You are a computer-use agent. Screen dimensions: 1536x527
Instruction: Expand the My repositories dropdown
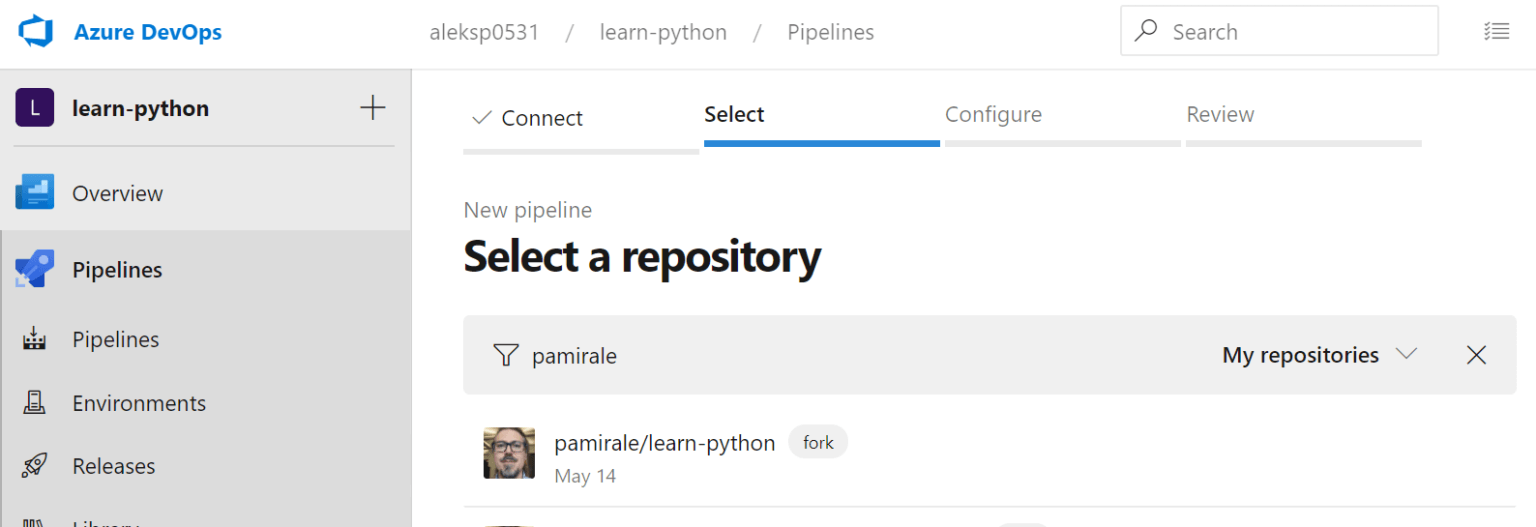[x=1319, y=355]
